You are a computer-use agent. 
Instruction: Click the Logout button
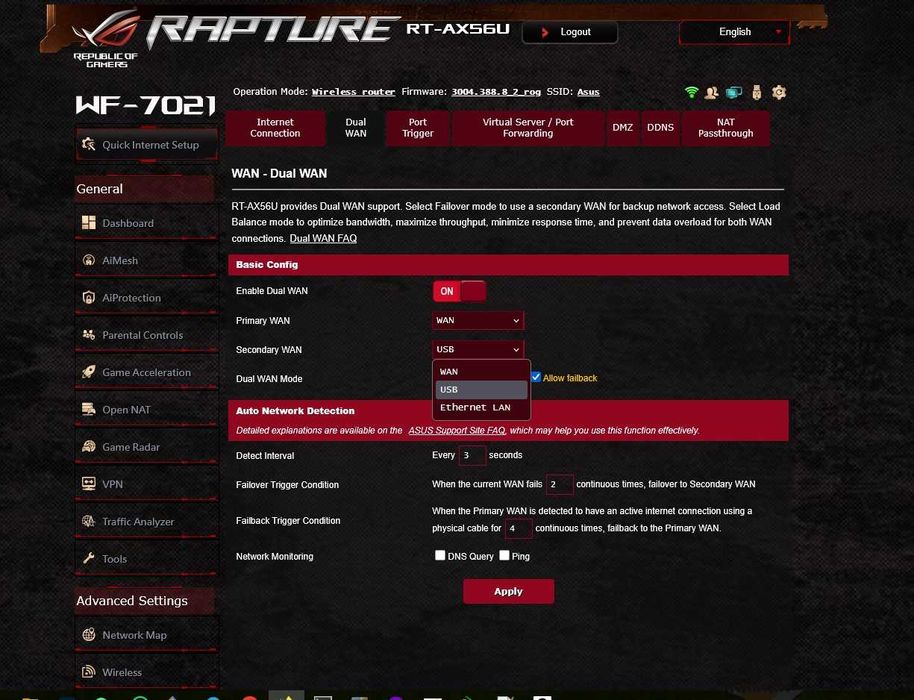tap(570, 32)
